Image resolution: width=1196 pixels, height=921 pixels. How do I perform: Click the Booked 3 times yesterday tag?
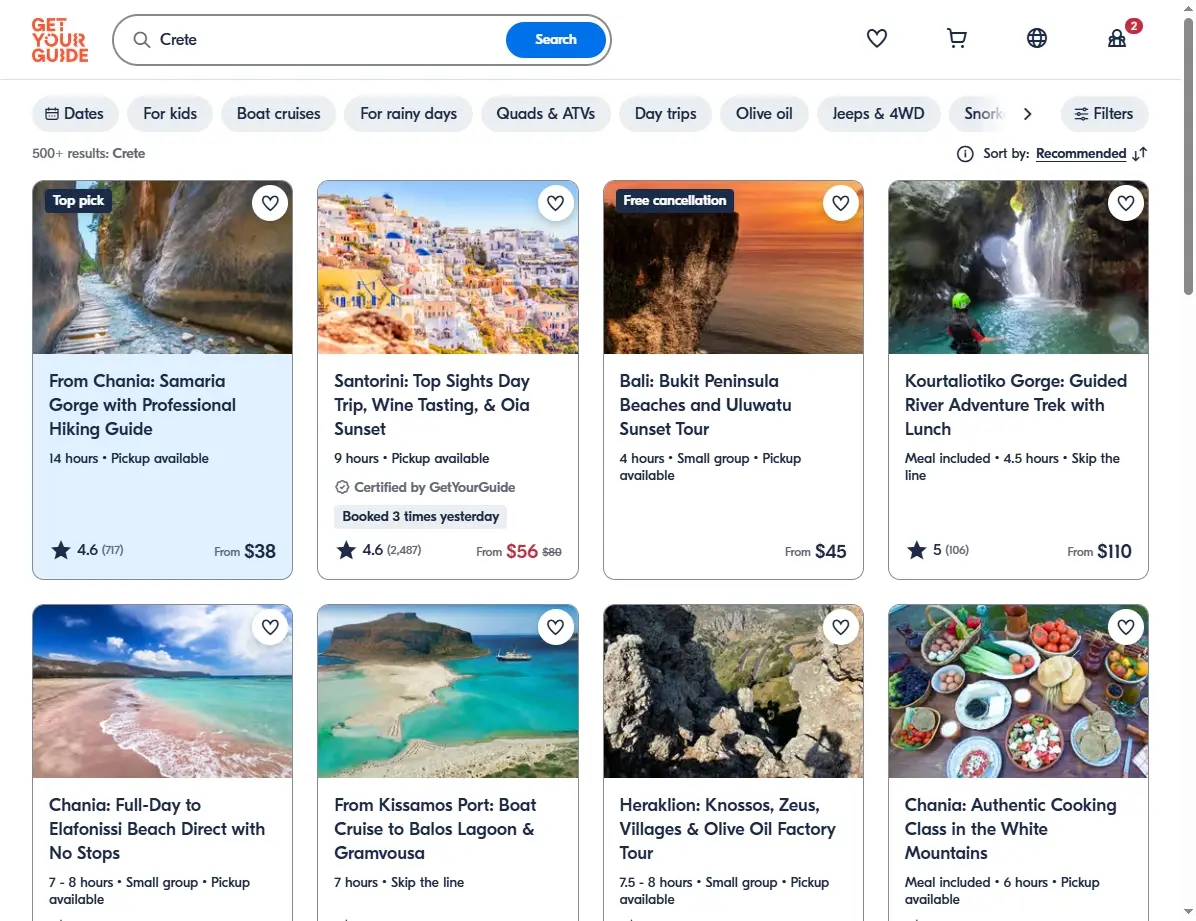420,517
